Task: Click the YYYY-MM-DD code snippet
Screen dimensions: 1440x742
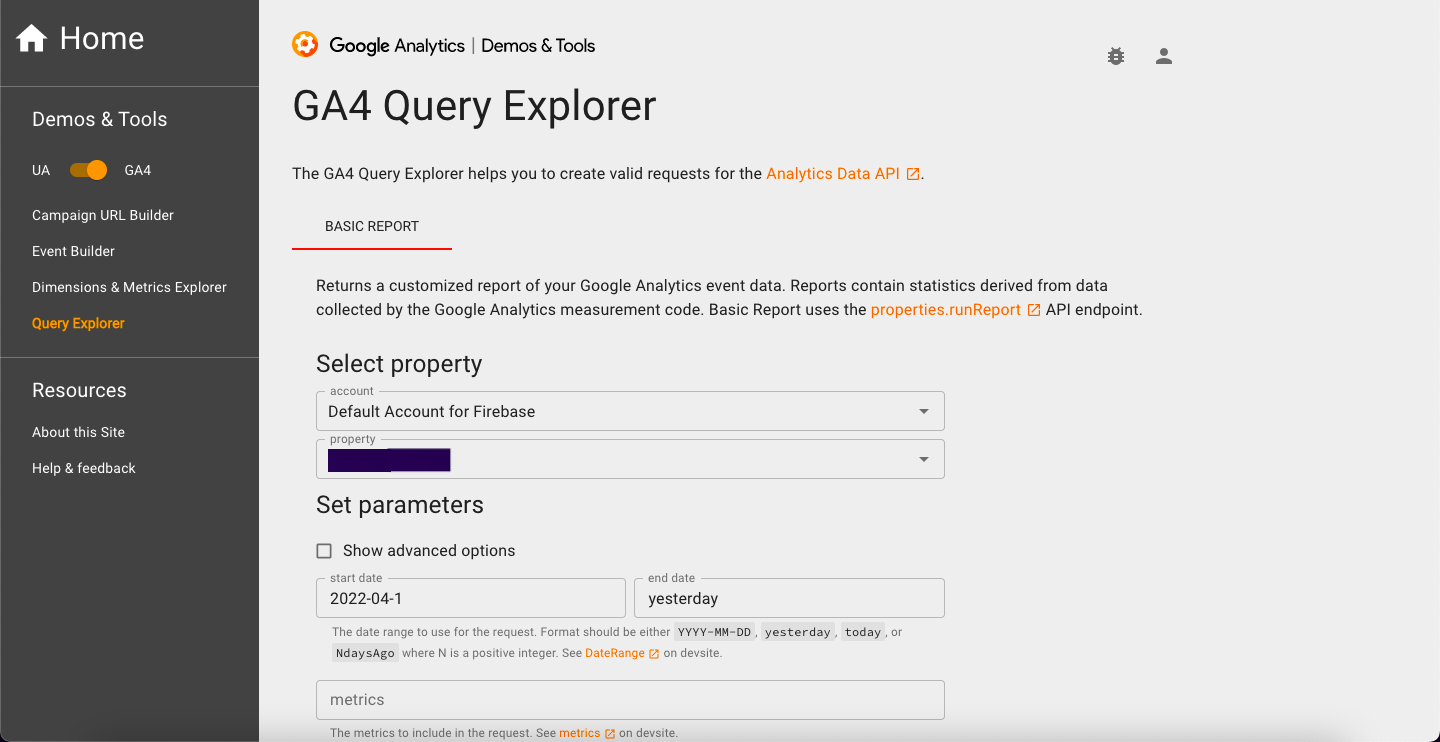Action: pyautogui.click(x=714, y=632)
